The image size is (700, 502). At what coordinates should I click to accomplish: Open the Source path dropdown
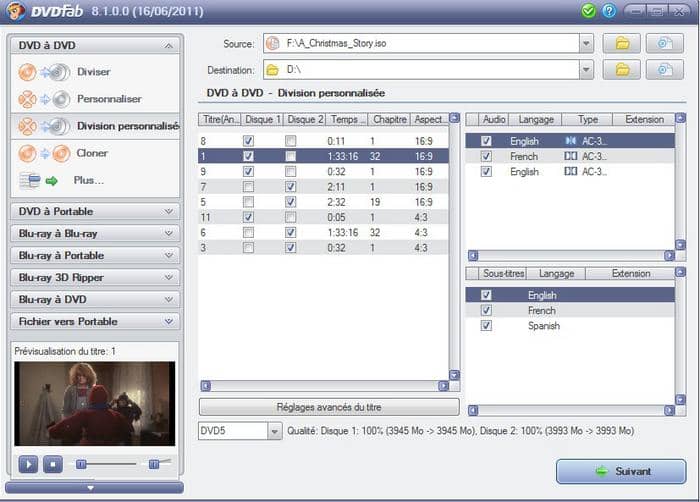coord(586,44)
